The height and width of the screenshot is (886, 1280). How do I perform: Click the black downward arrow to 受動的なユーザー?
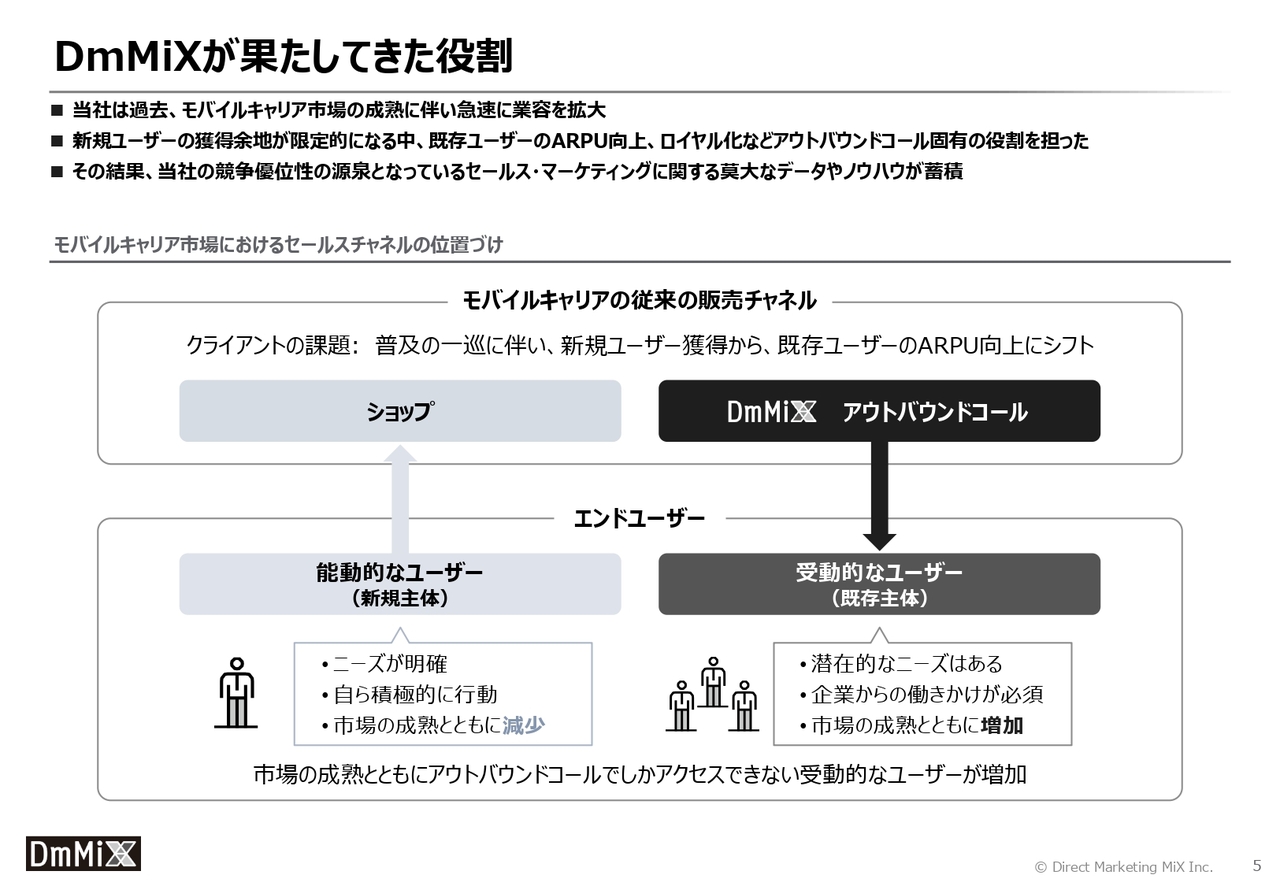click(x=879, y=496)
